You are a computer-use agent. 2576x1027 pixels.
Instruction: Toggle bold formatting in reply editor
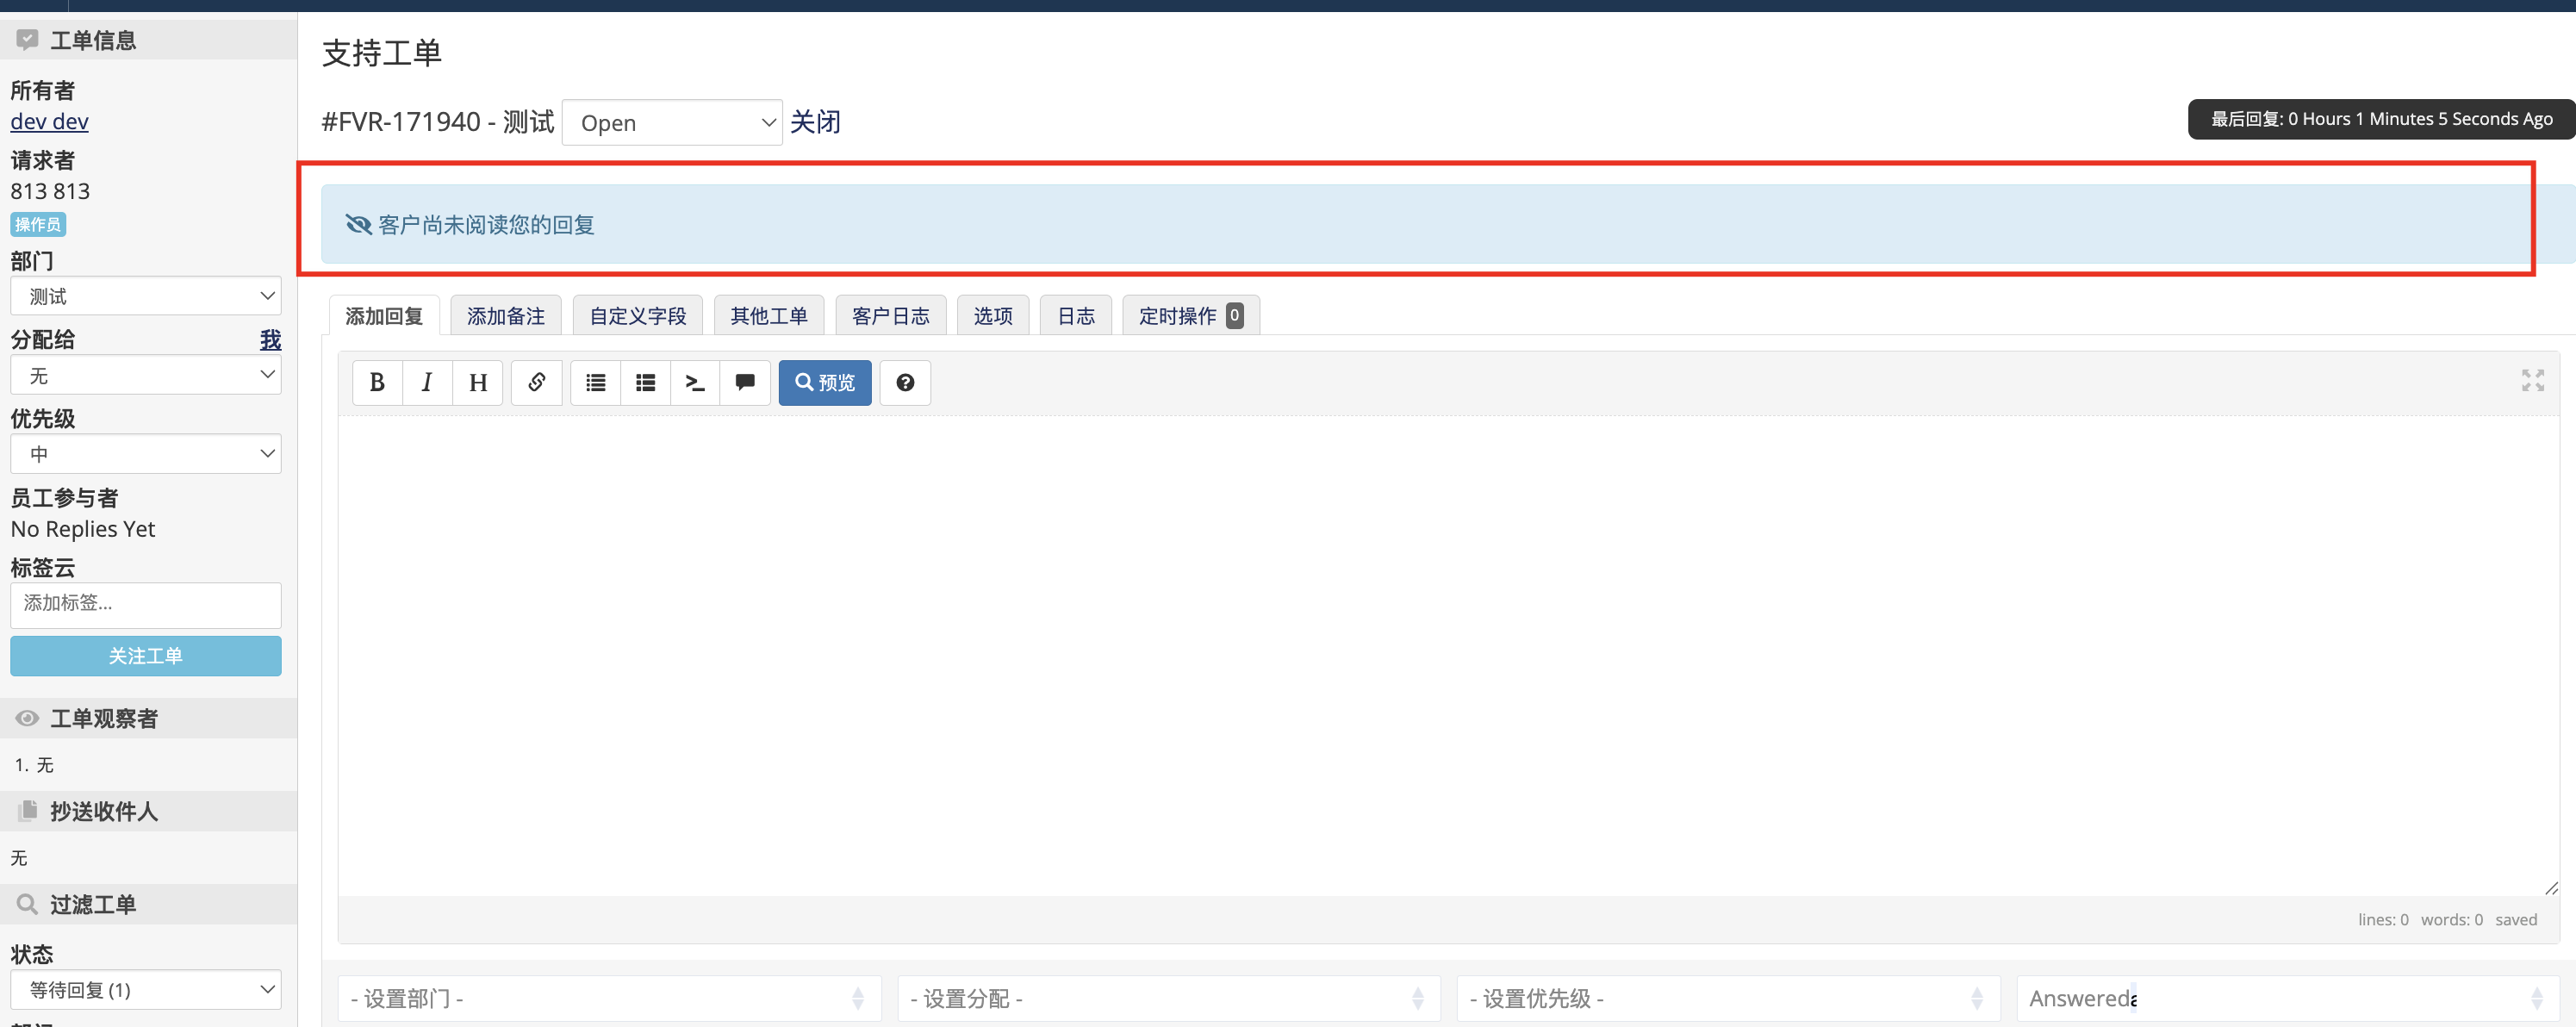click(x=377, y=383)
